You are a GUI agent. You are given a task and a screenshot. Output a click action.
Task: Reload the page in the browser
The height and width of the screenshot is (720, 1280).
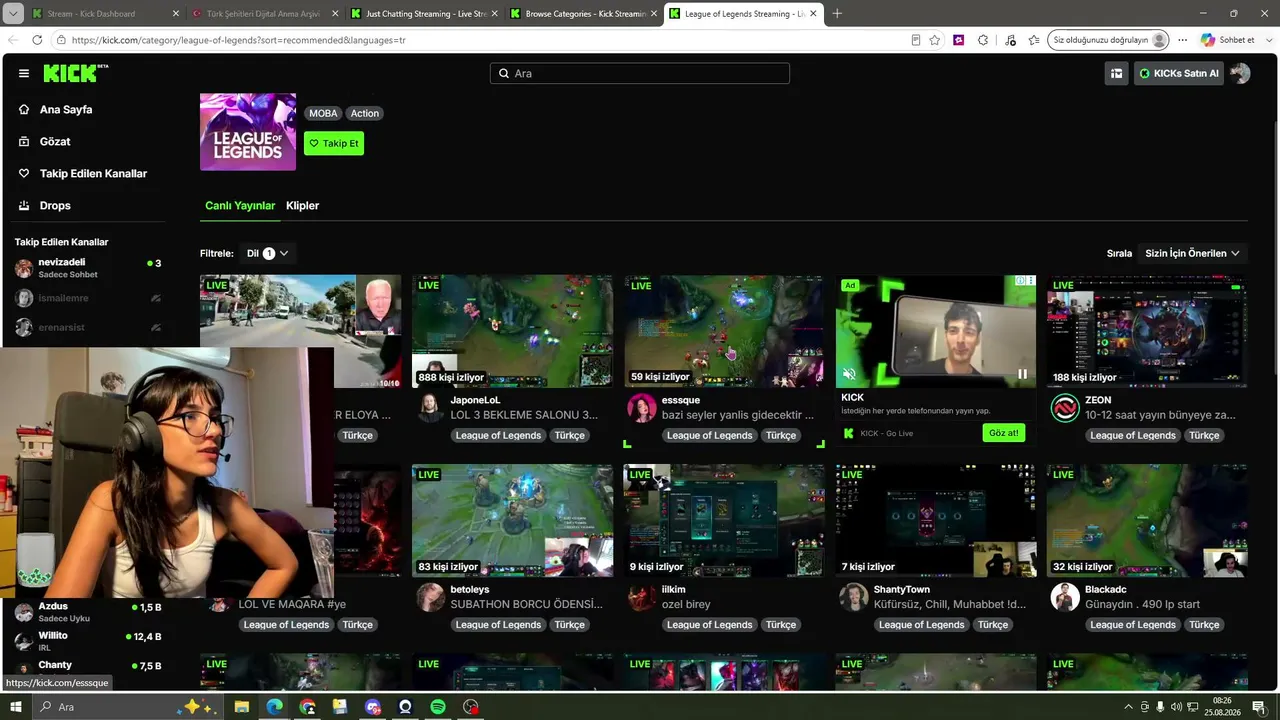pos(37,40)
